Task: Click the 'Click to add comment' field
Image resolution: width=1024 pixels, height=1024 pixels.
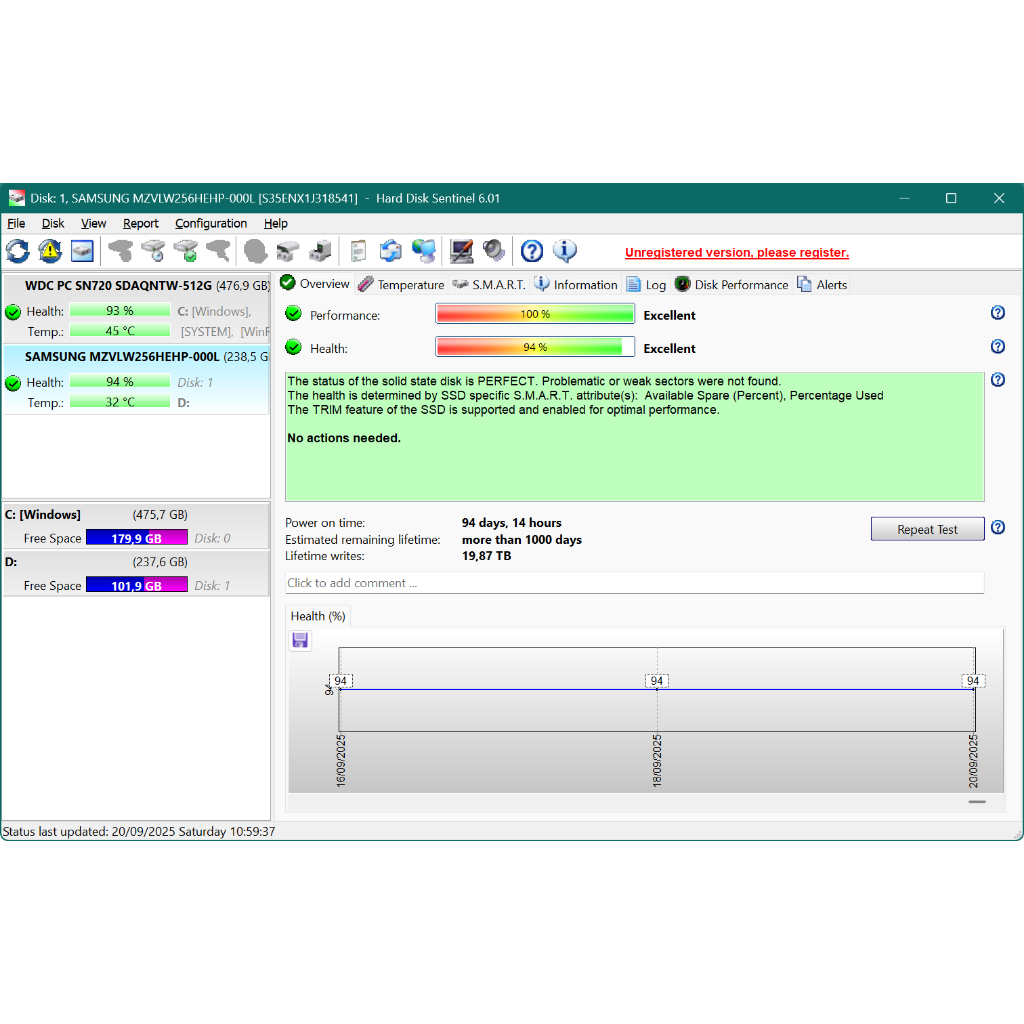Action: click(x=634, y=583)
